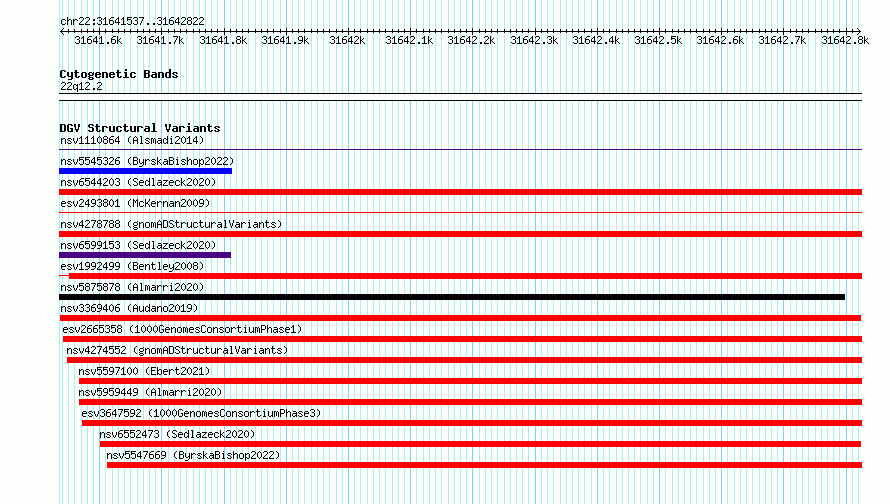The width and height of the screenshot is (890, 504).
Task: Click the 31642.7k ruler tick label
Action: point(782,40)
